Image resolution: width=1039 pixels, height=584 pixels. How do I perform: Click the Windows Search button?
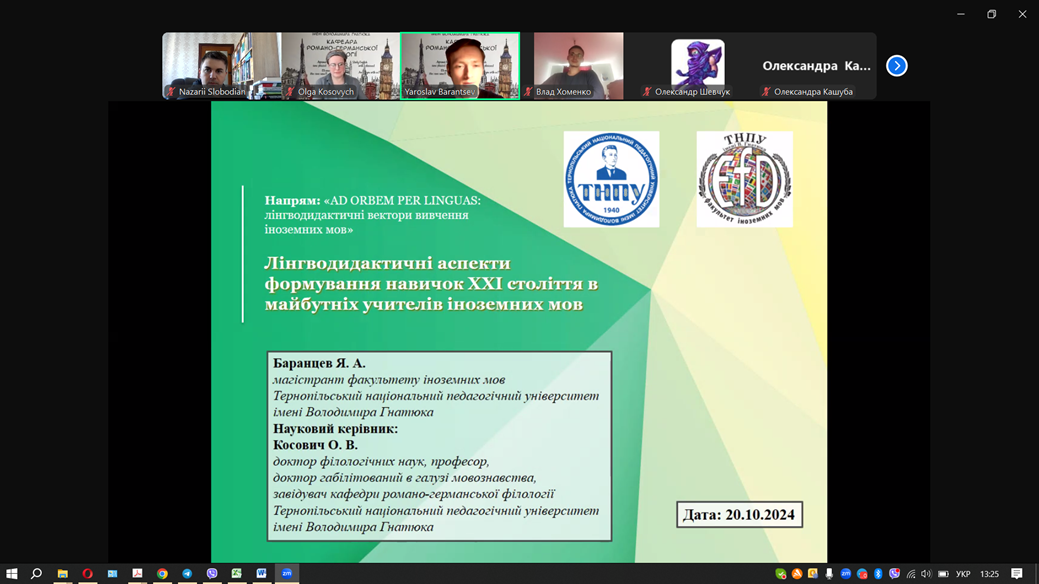pyautogui.click(x=35, y=573)
